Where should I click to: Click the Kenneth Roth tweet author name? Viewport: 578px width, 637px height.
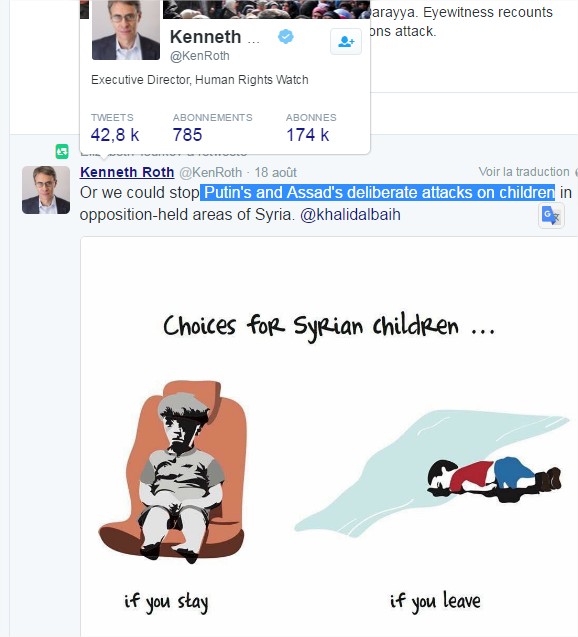[127, 172]
